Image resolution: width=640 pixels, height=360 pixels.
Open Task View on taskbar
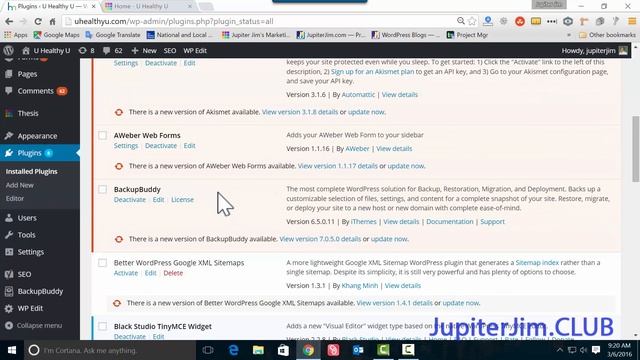pos(208,350)
